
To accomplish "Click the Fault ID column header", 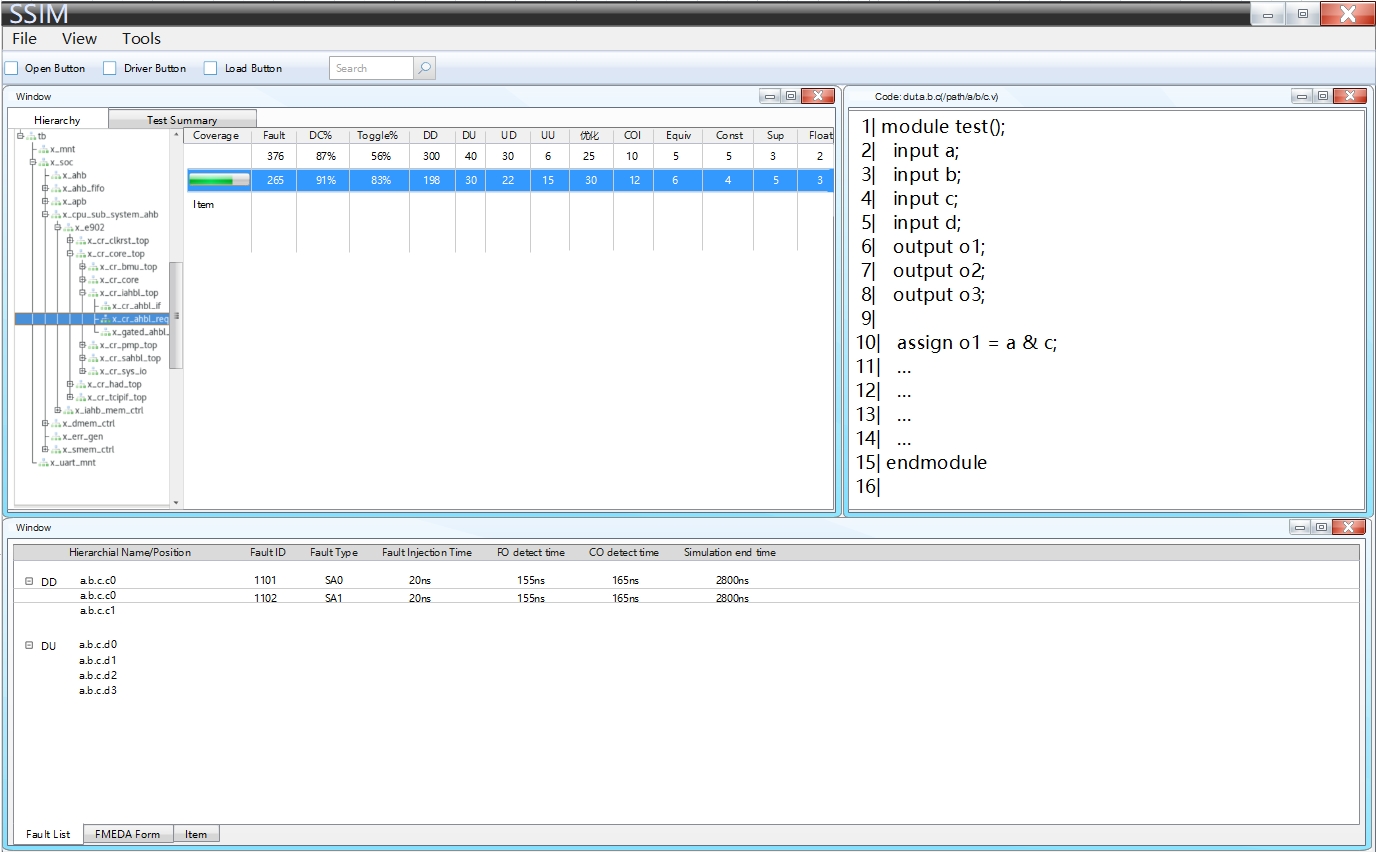I will tap(268, 552).
